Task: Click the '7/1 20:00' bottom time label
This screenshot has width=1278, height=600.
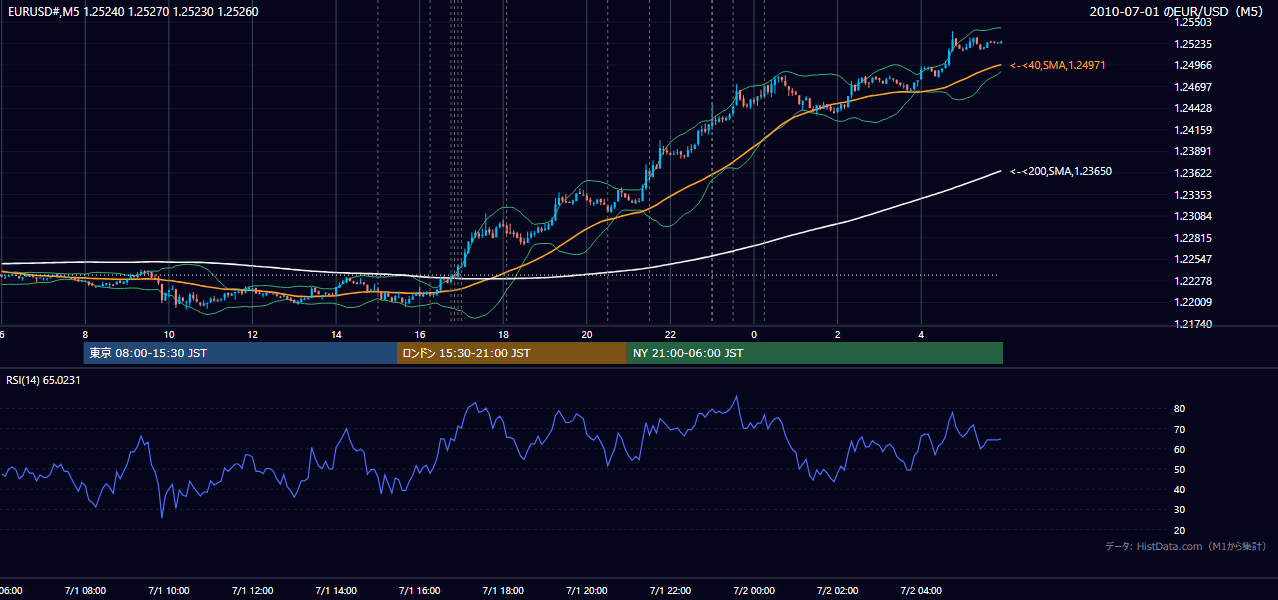Action: [x=587, y=591]
